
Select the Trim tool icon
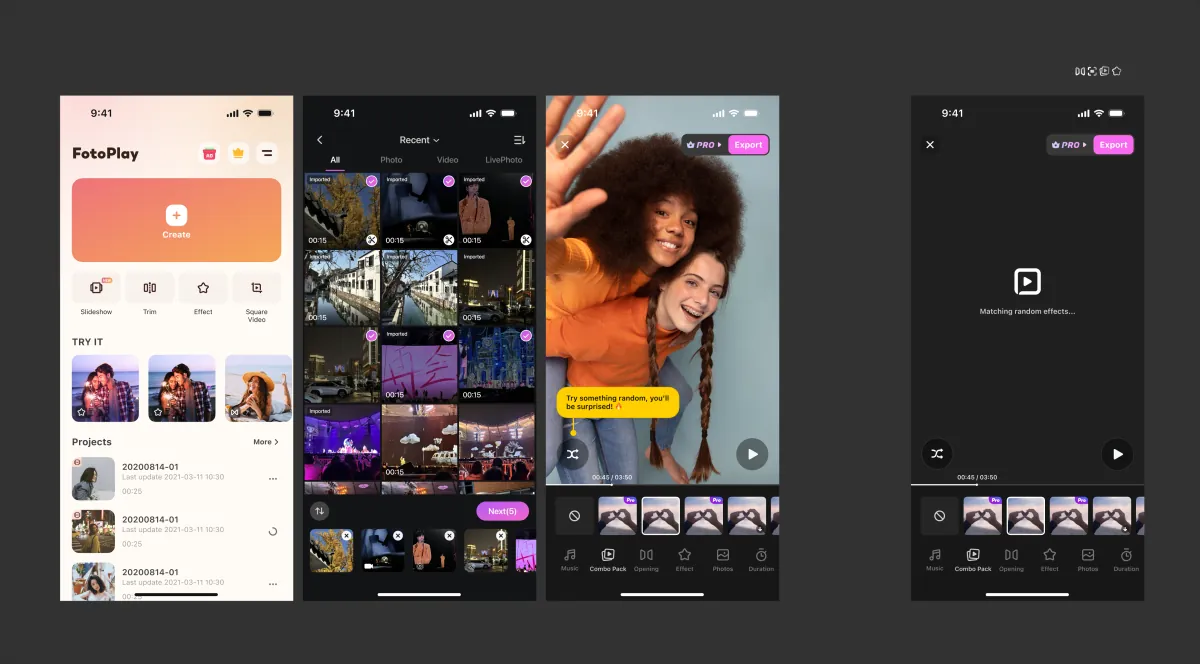coord(150,288)
